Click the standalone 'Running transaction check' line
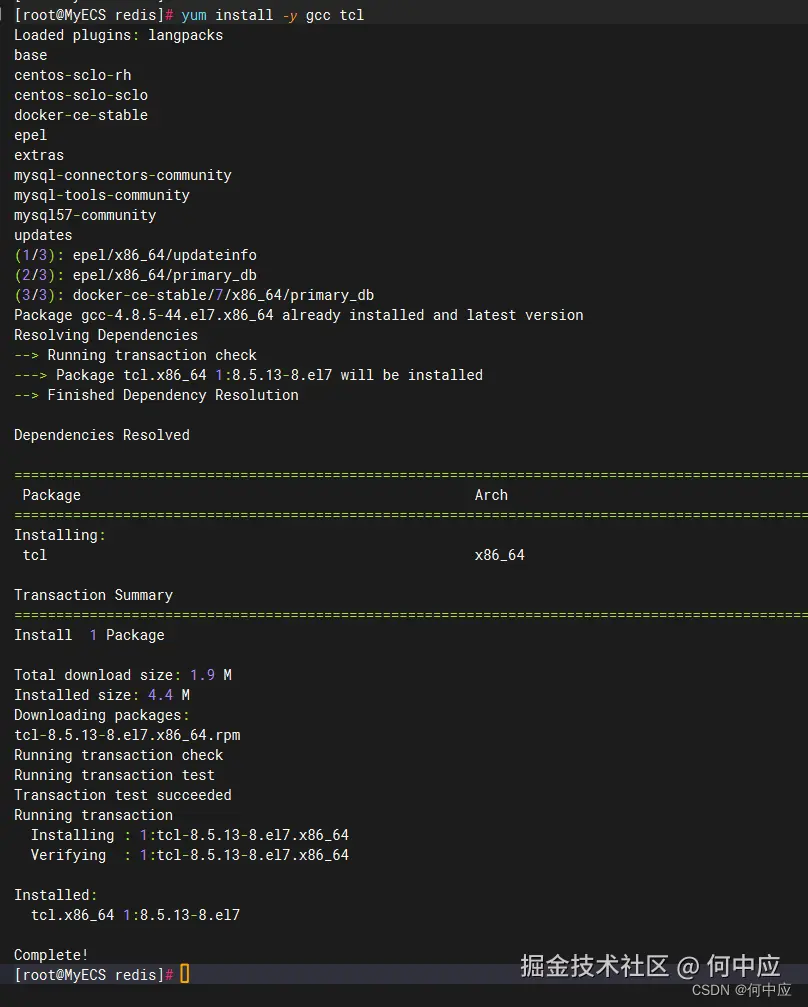 click(x=118, y=755)
